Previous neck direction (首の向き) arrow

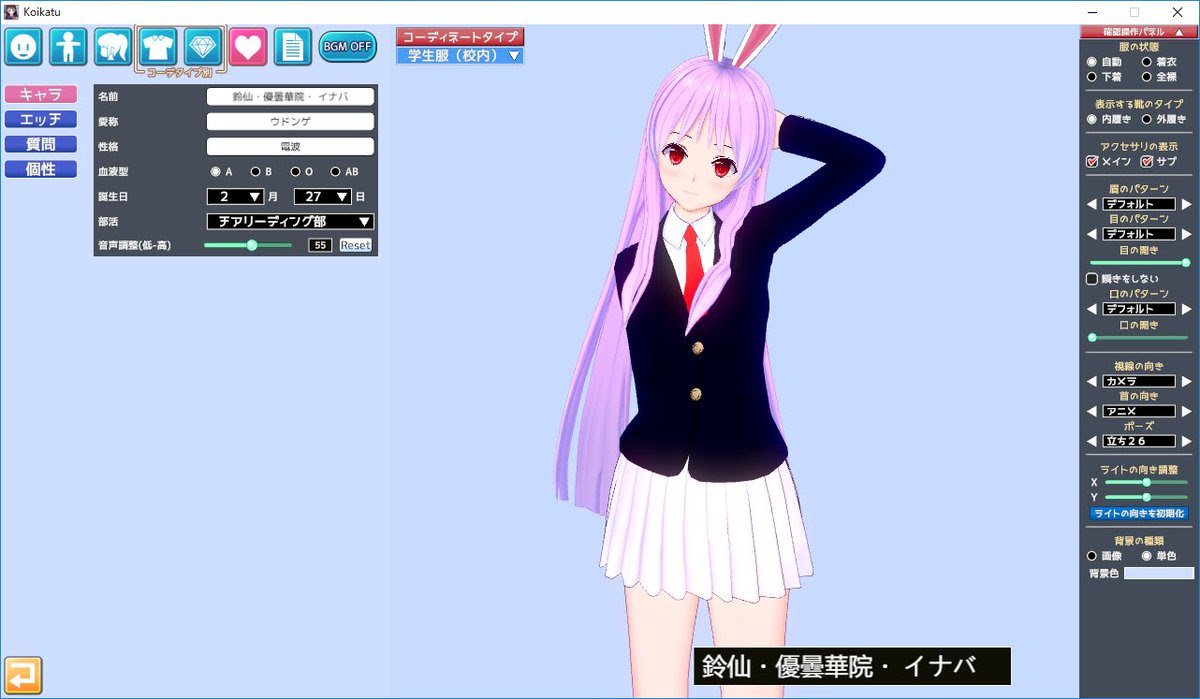(1093, 411)
